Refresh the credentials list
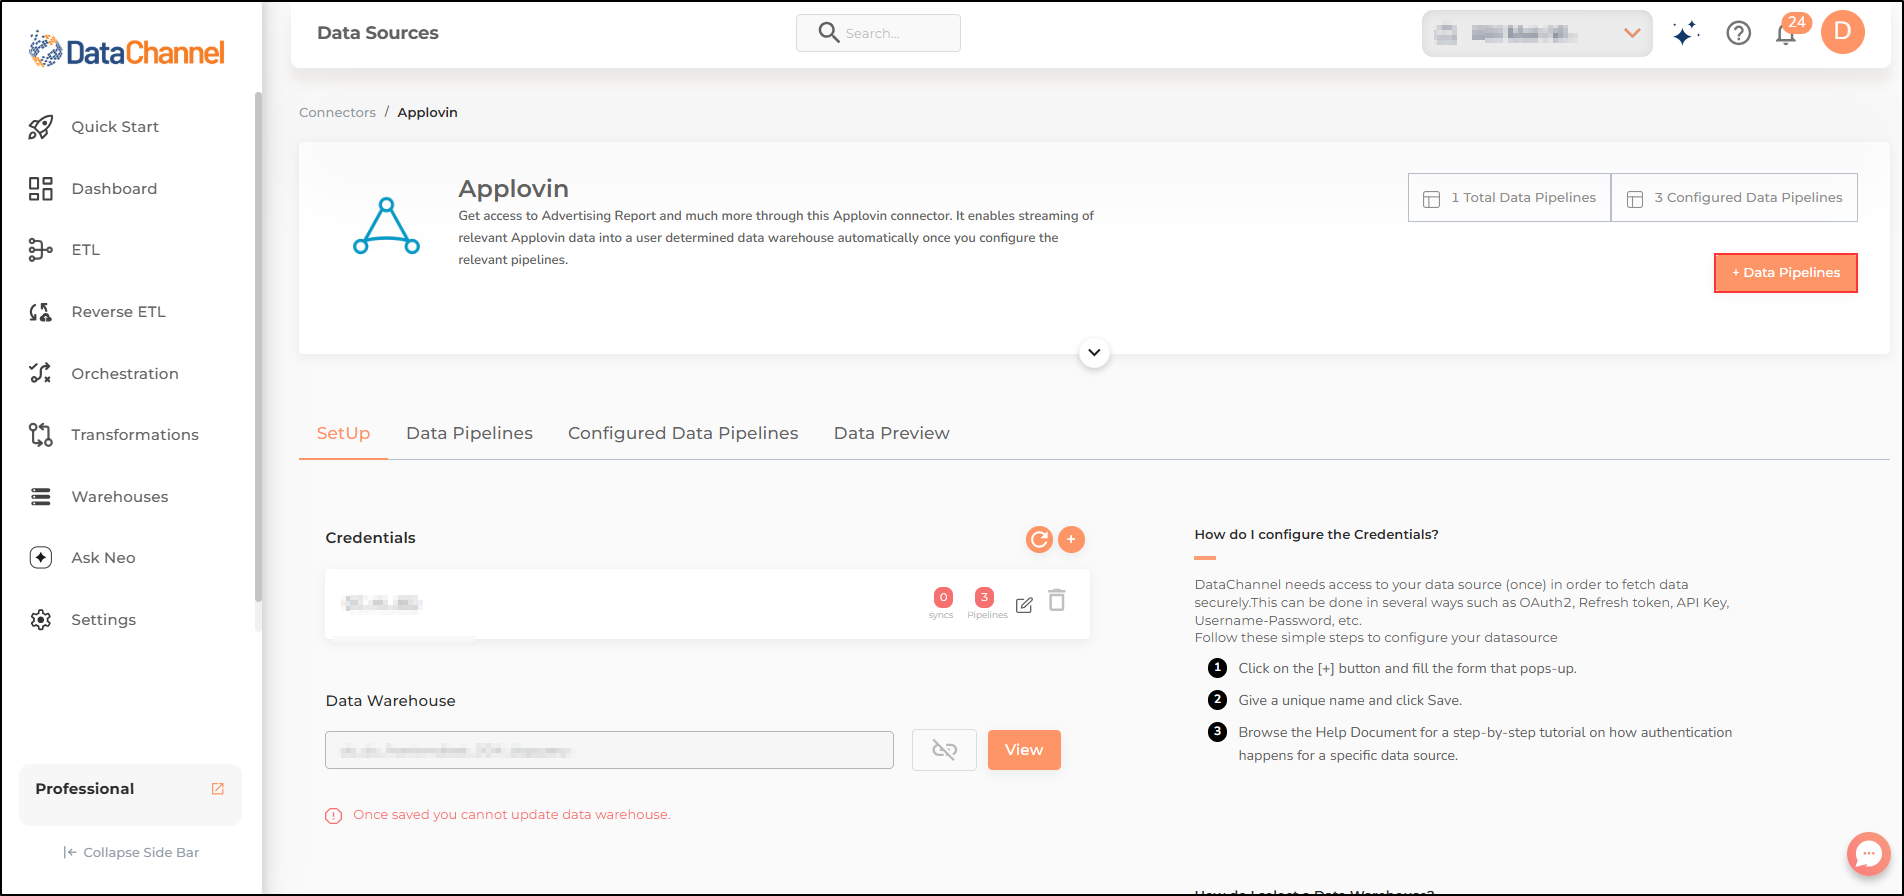This screenshot has height=896, width=1904. click(x=1040, y=540)
